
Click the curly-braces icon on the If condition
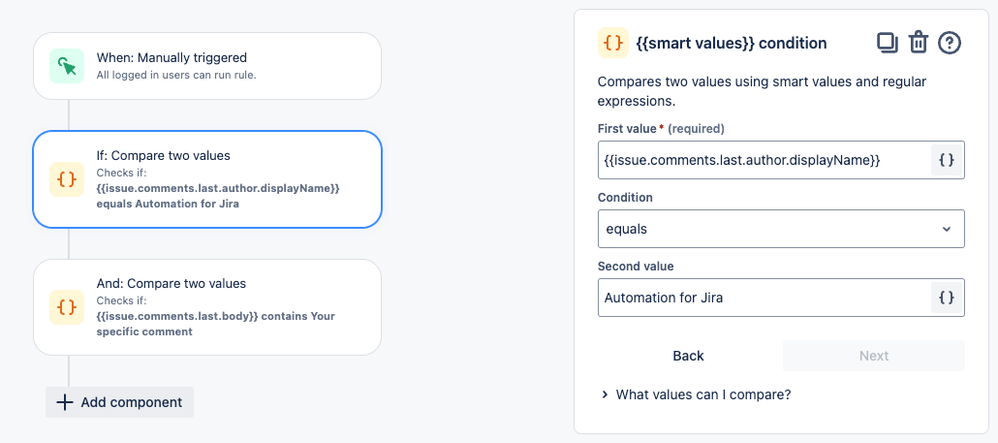click(67, 179)
